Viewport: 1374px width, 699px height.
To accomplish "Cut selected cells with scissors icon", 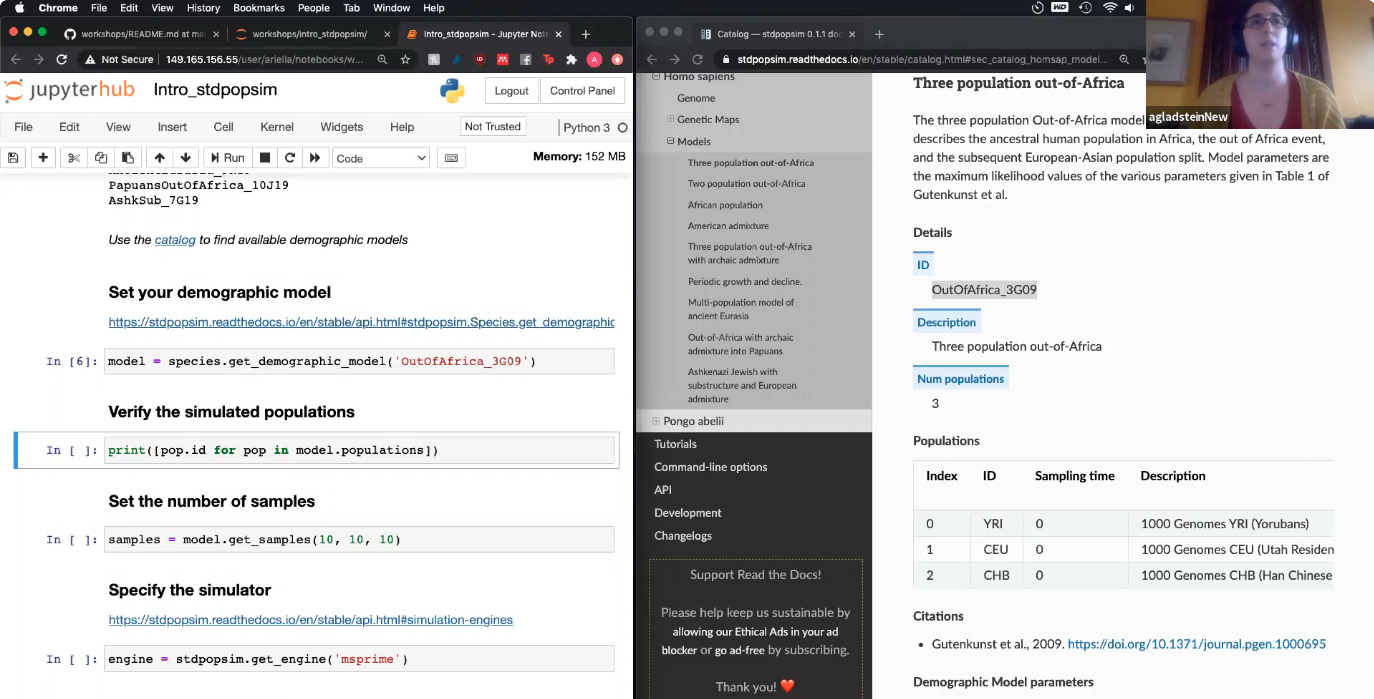I will [74, 158].
